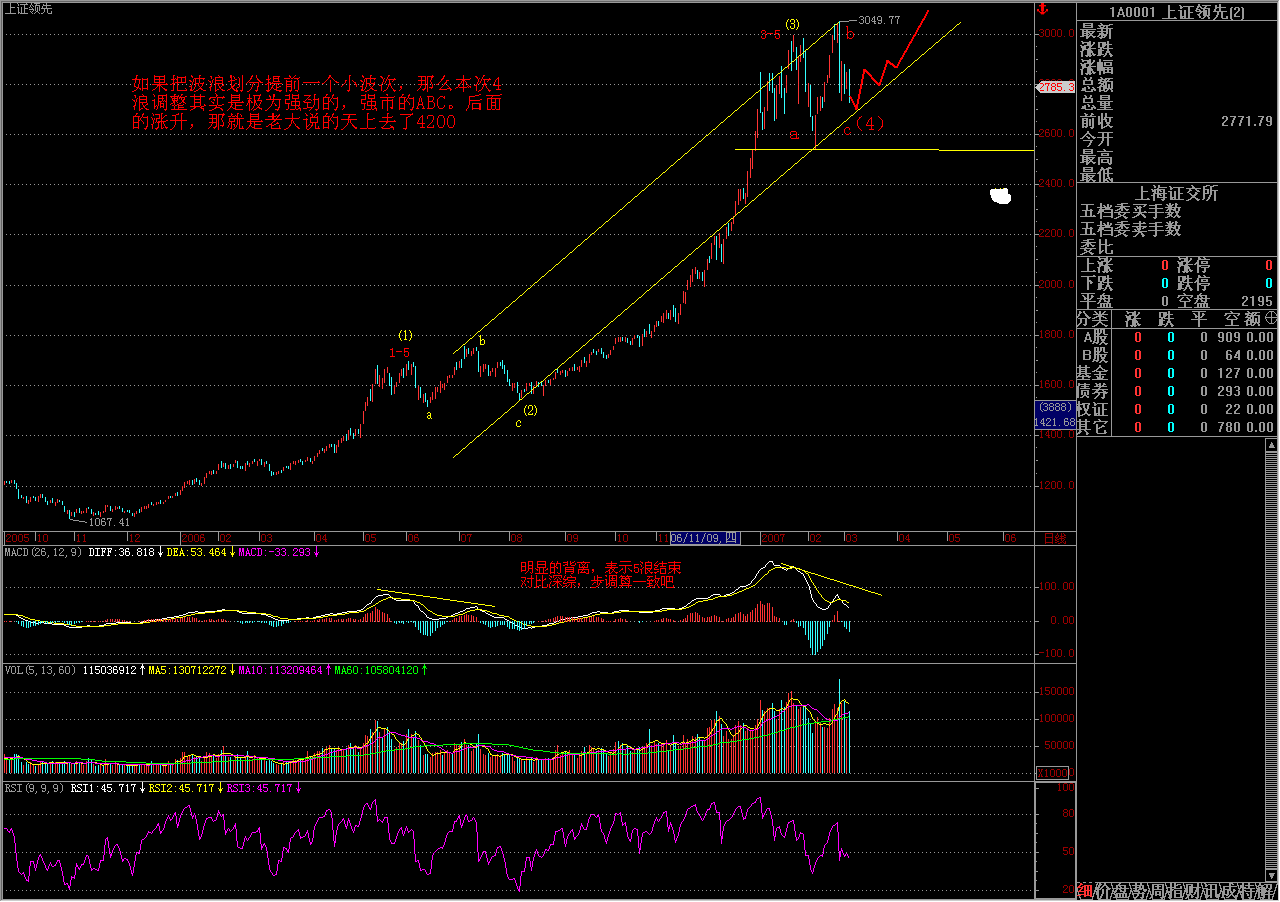The image size is (1280, 902).
Task: Click the highlighted date 06/11/09,四
Action: point(705,538)
